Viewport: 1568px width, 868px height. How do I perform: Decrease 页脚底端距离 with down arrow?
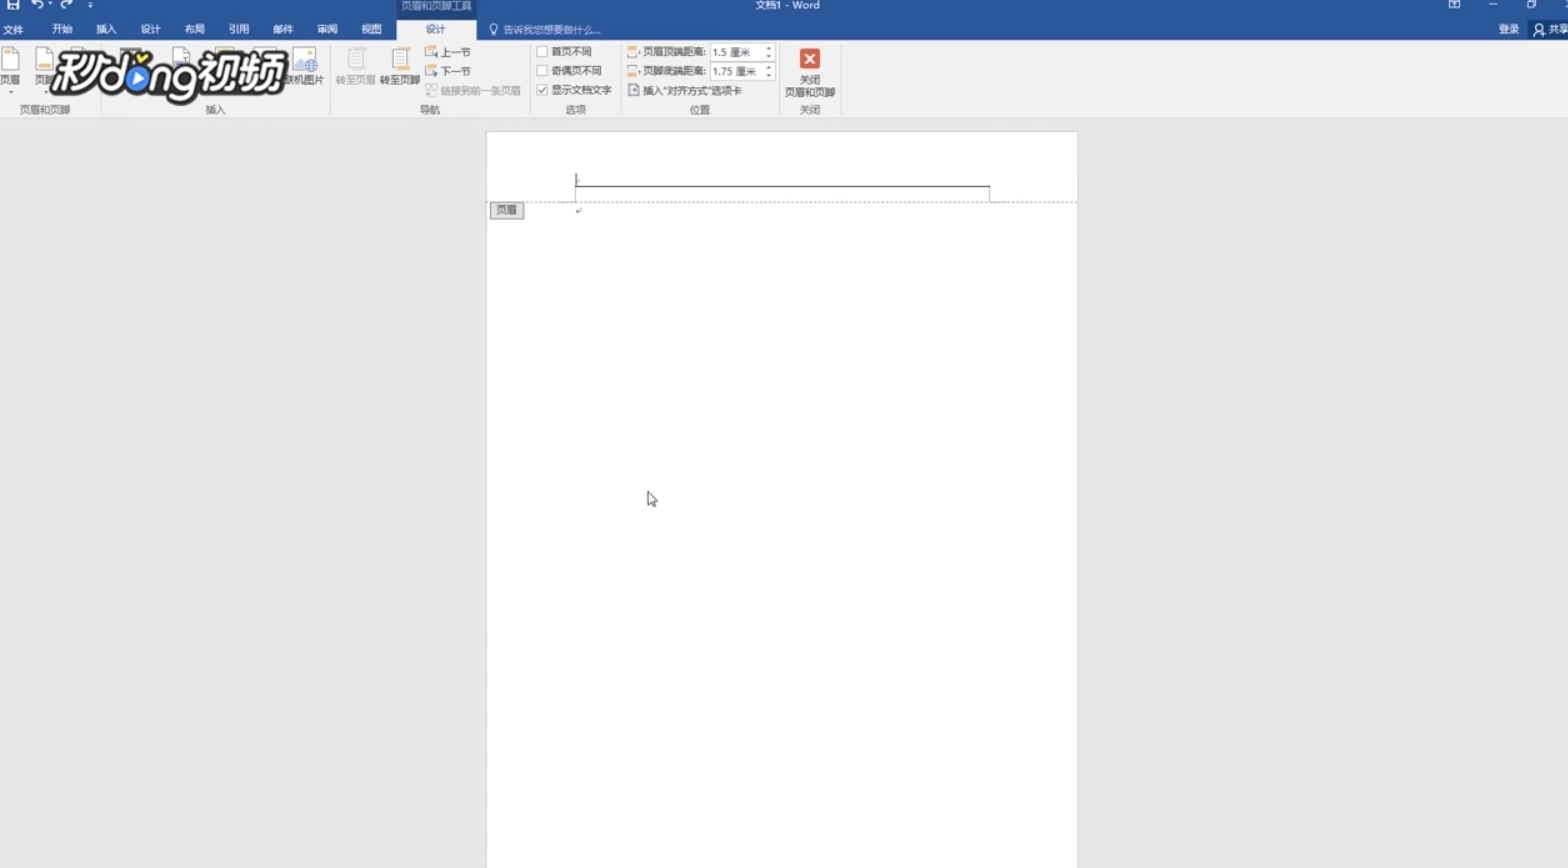click(x=769, y=75)
